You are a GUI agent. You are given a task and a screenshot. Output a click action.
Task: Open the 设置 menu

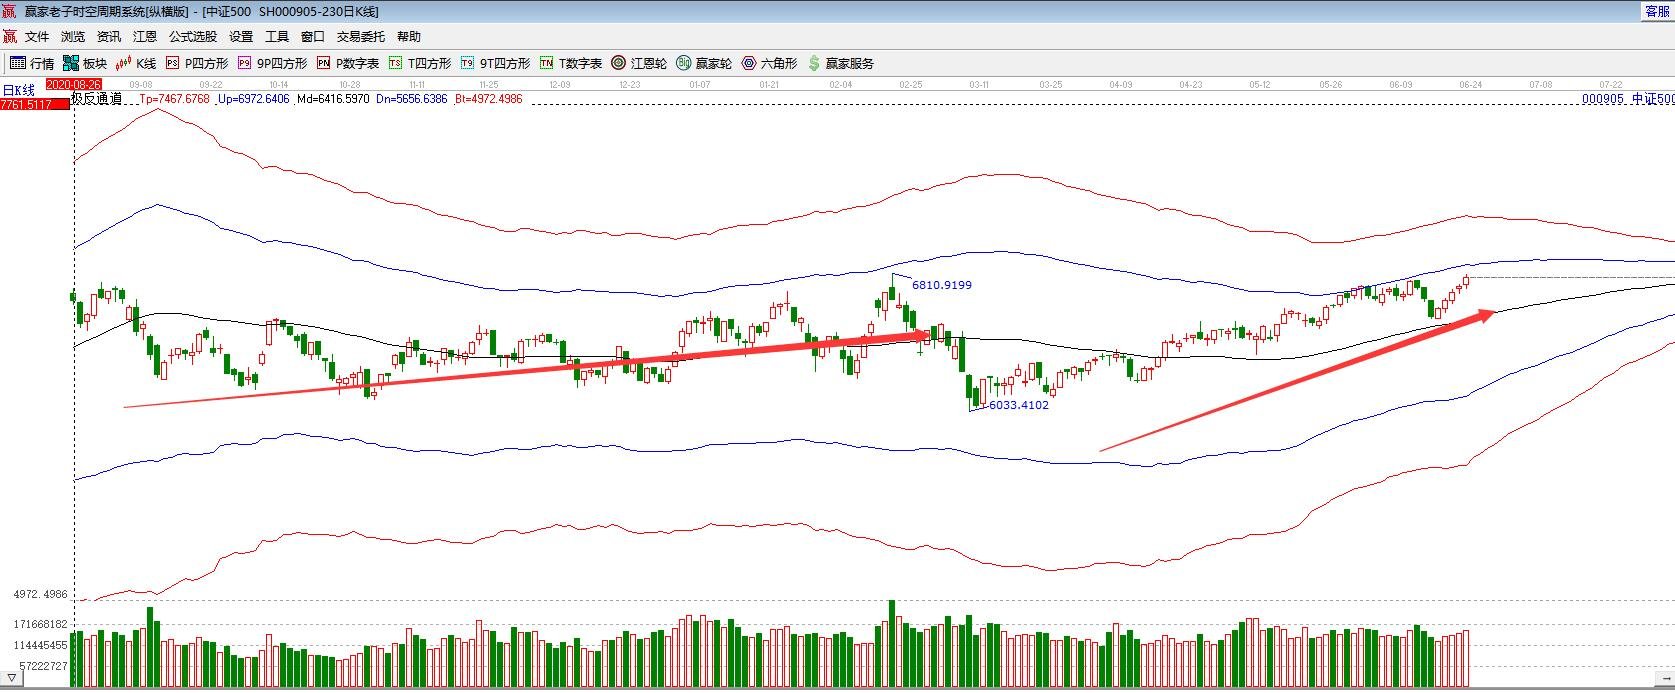241,36
